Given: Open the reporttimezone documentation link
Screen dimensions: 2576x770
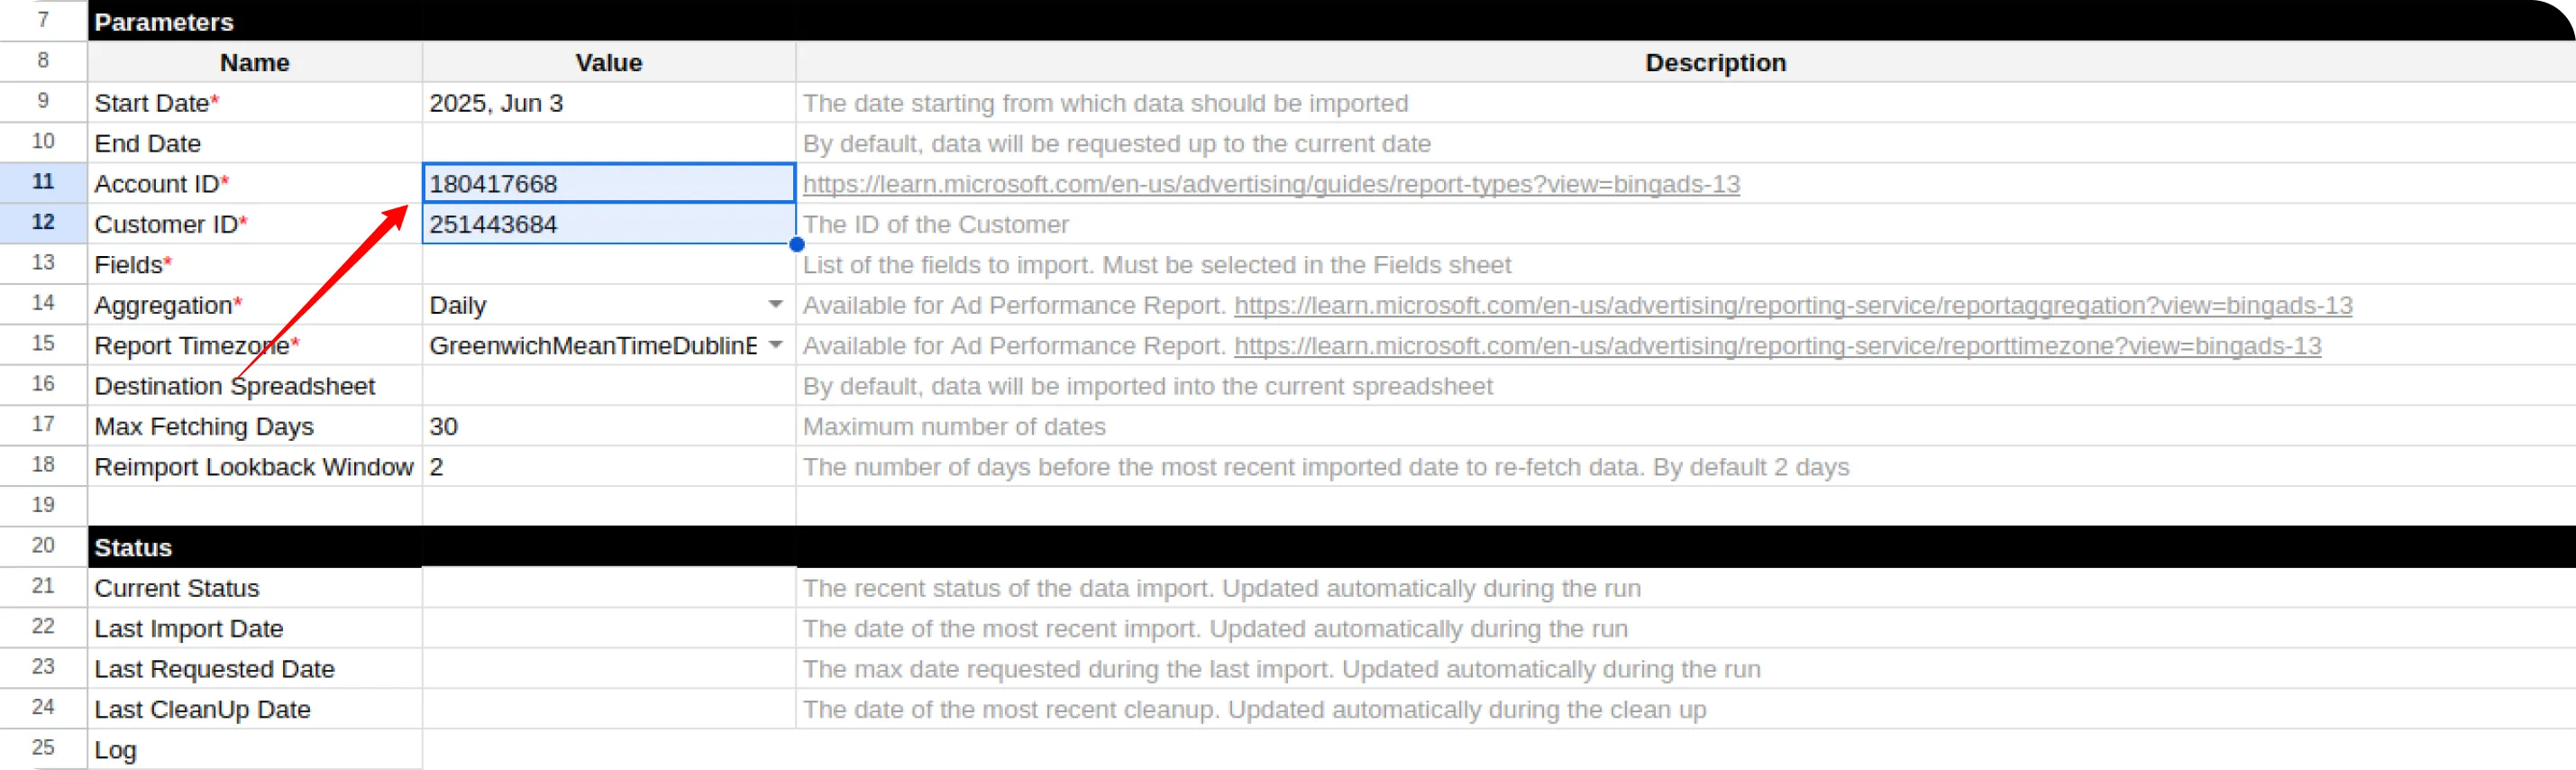Looking at the screenshot, I should (1777, 345).
